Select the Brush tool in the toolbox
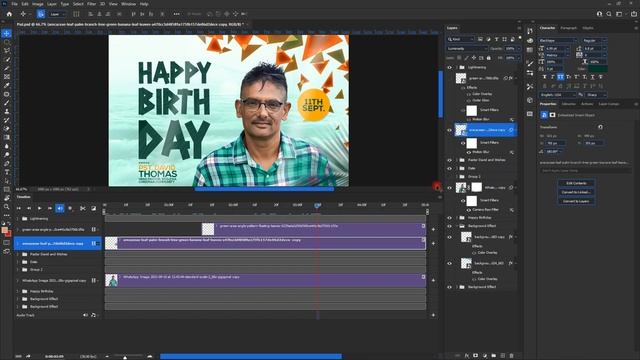The width and height of the screenshot is (640, 360). (x=7, y=102)
